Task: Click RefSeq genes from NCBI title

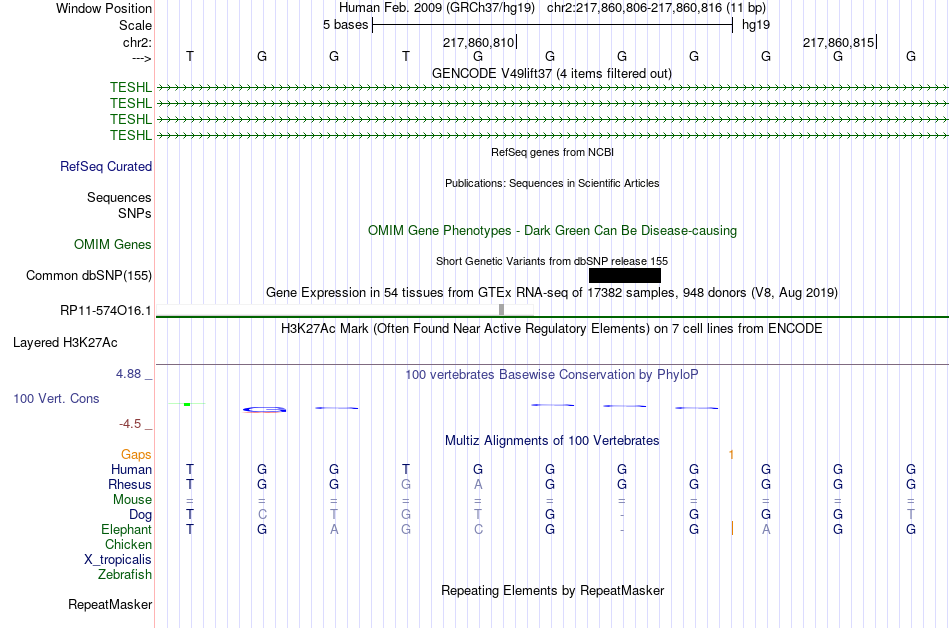Action: tap(552, 152)
